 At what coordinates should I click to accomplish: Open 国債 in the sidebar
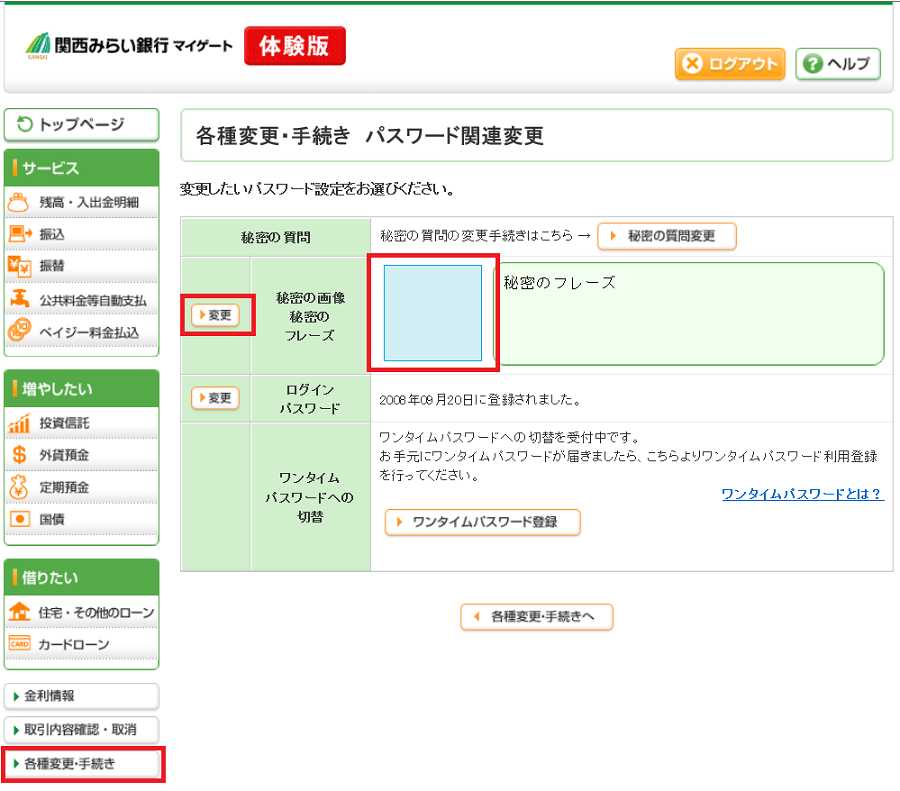pyautogui.click(x=82, y=519)
